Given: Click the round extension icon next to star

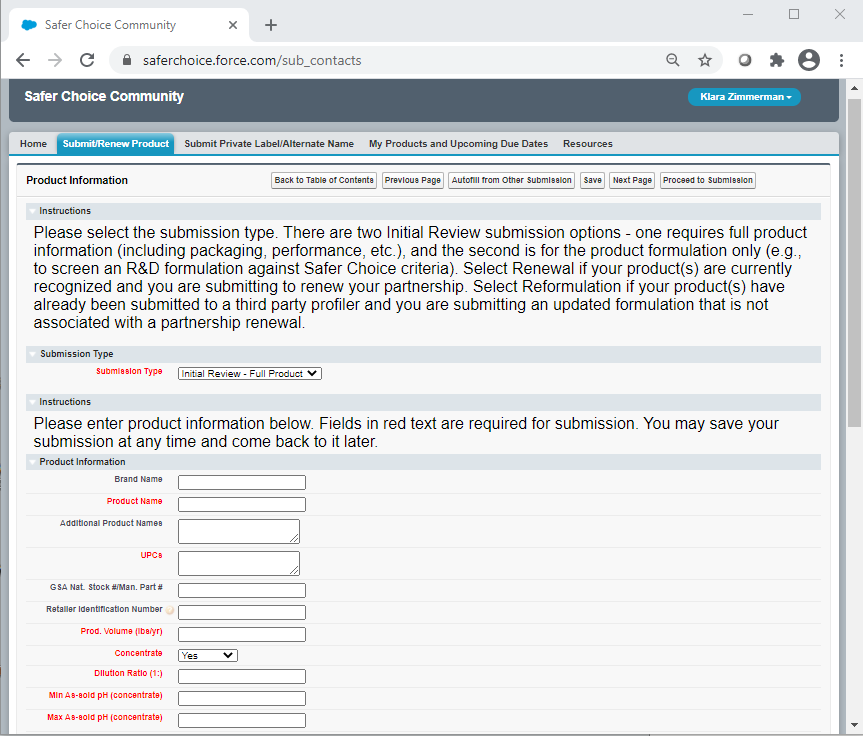Looking at the screenshot, I should [745, 60].
